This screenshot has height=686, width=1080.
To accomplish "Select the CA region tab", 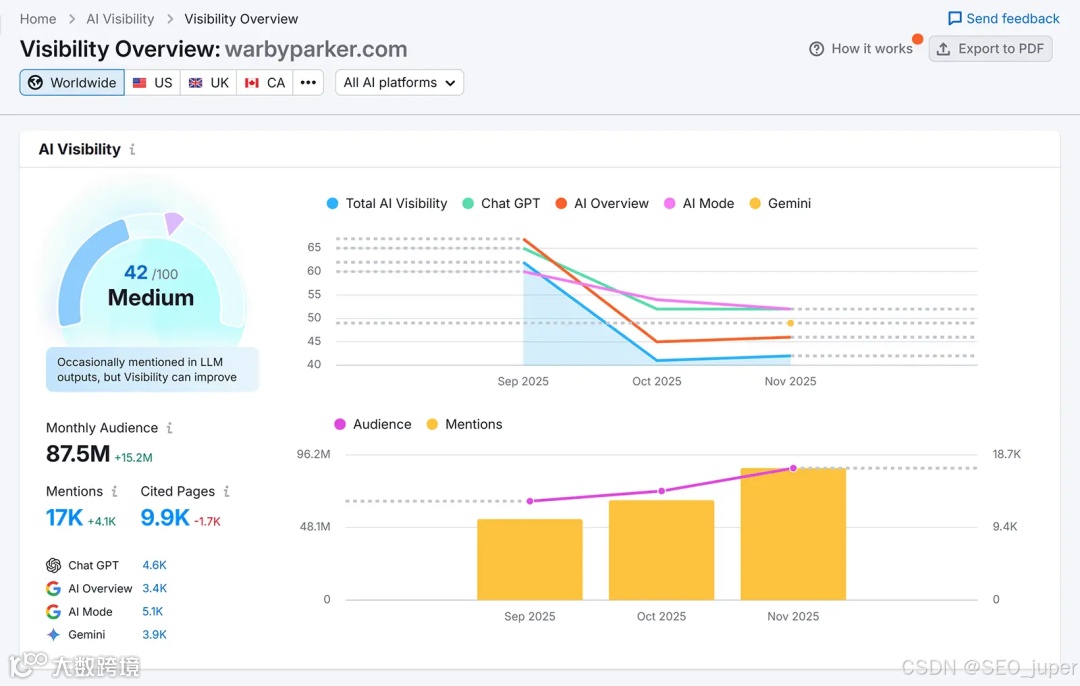I will tap(265, 83).
